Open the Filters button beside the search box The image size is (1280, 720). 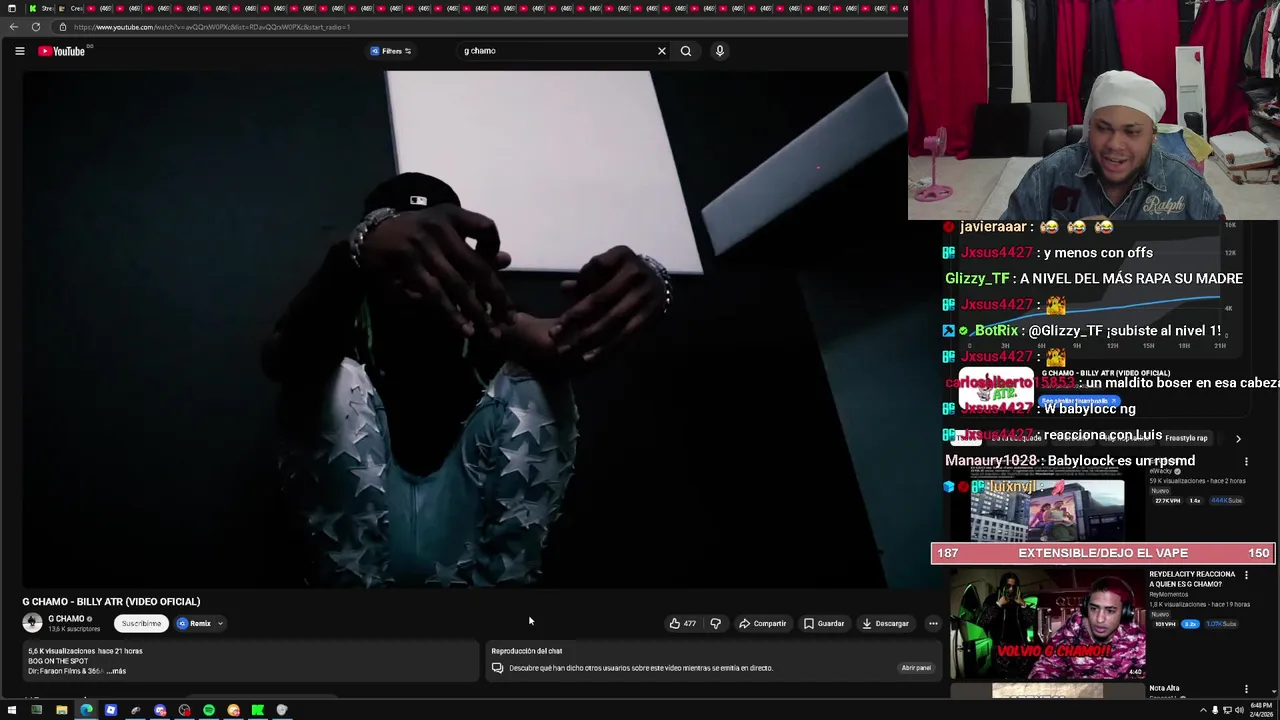(391, 51)
